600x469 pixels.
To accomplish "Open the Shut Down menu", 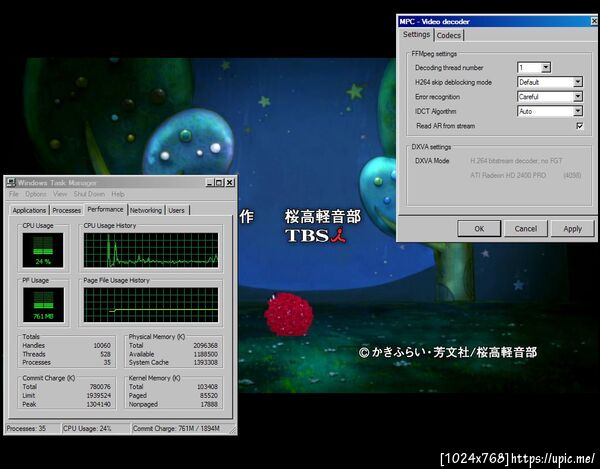I will [89, 194].
